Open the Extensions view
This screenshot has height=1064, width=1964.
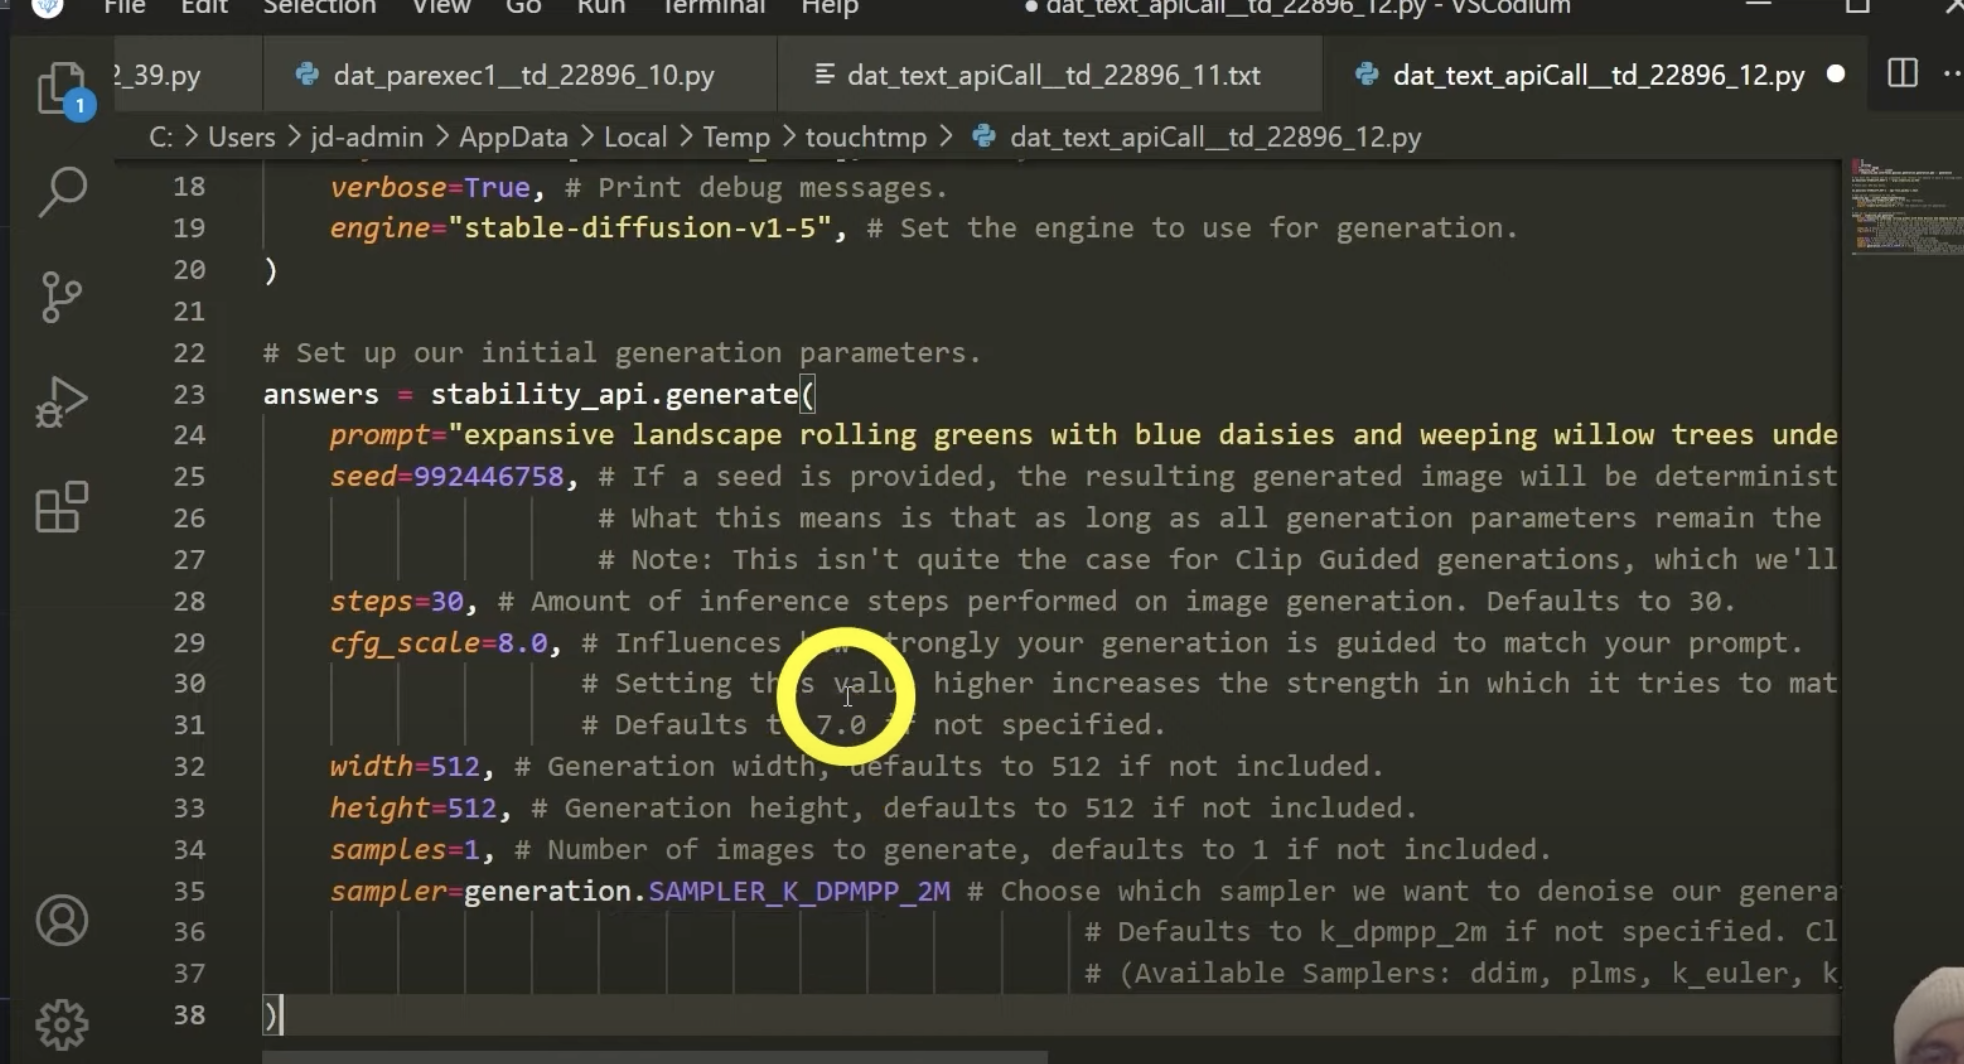point(62,507)
